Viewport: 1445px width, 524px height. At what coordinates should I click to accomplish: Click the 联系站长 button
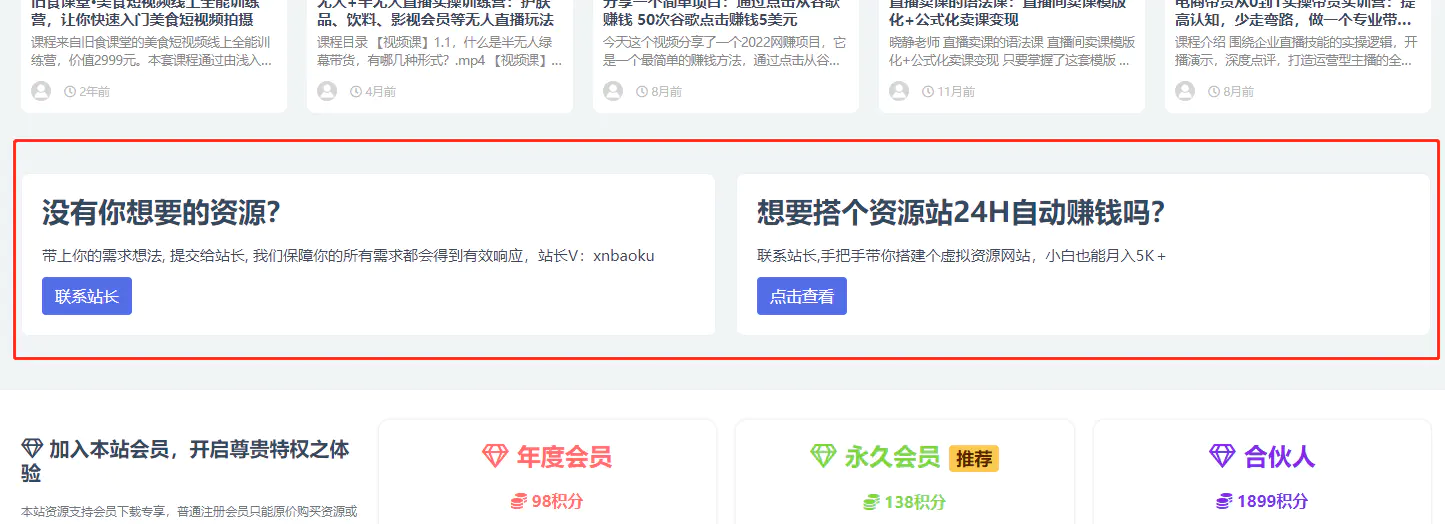pos(87,296)
